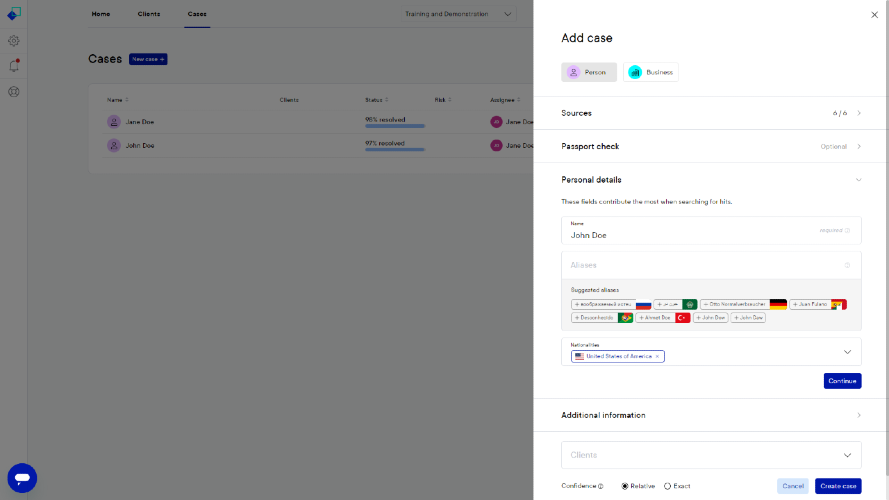
Task: Expand the Passport check section
Action: pos(711,146)
